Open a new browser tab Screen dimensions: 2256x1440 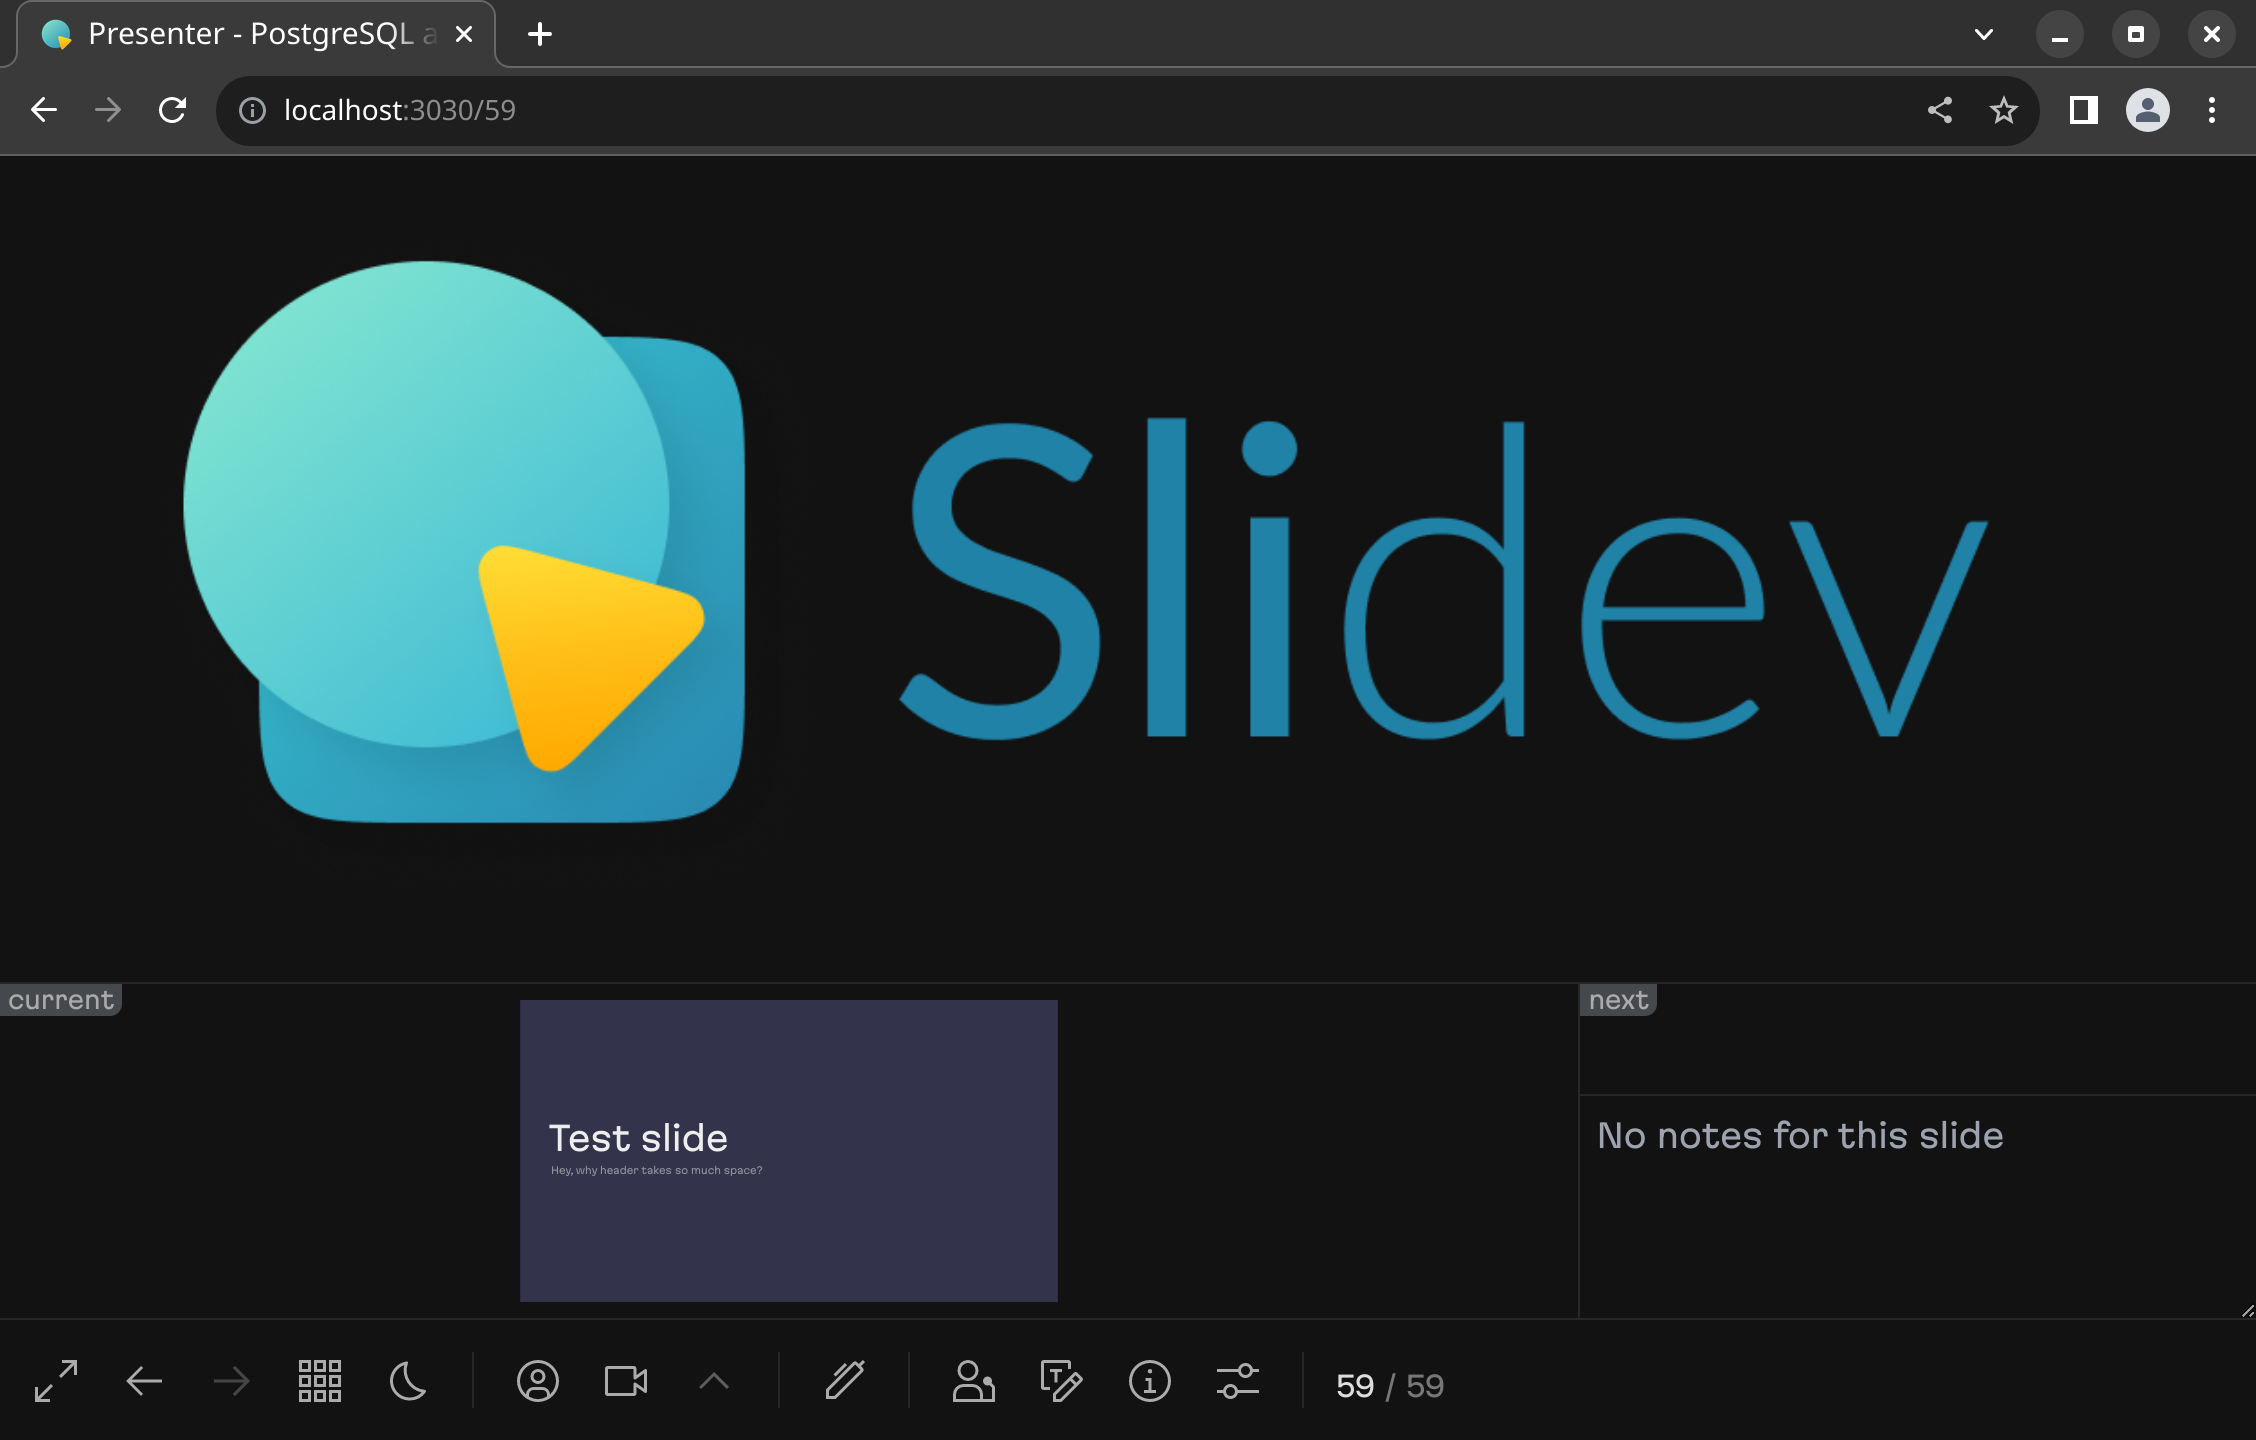click(539, 34)
